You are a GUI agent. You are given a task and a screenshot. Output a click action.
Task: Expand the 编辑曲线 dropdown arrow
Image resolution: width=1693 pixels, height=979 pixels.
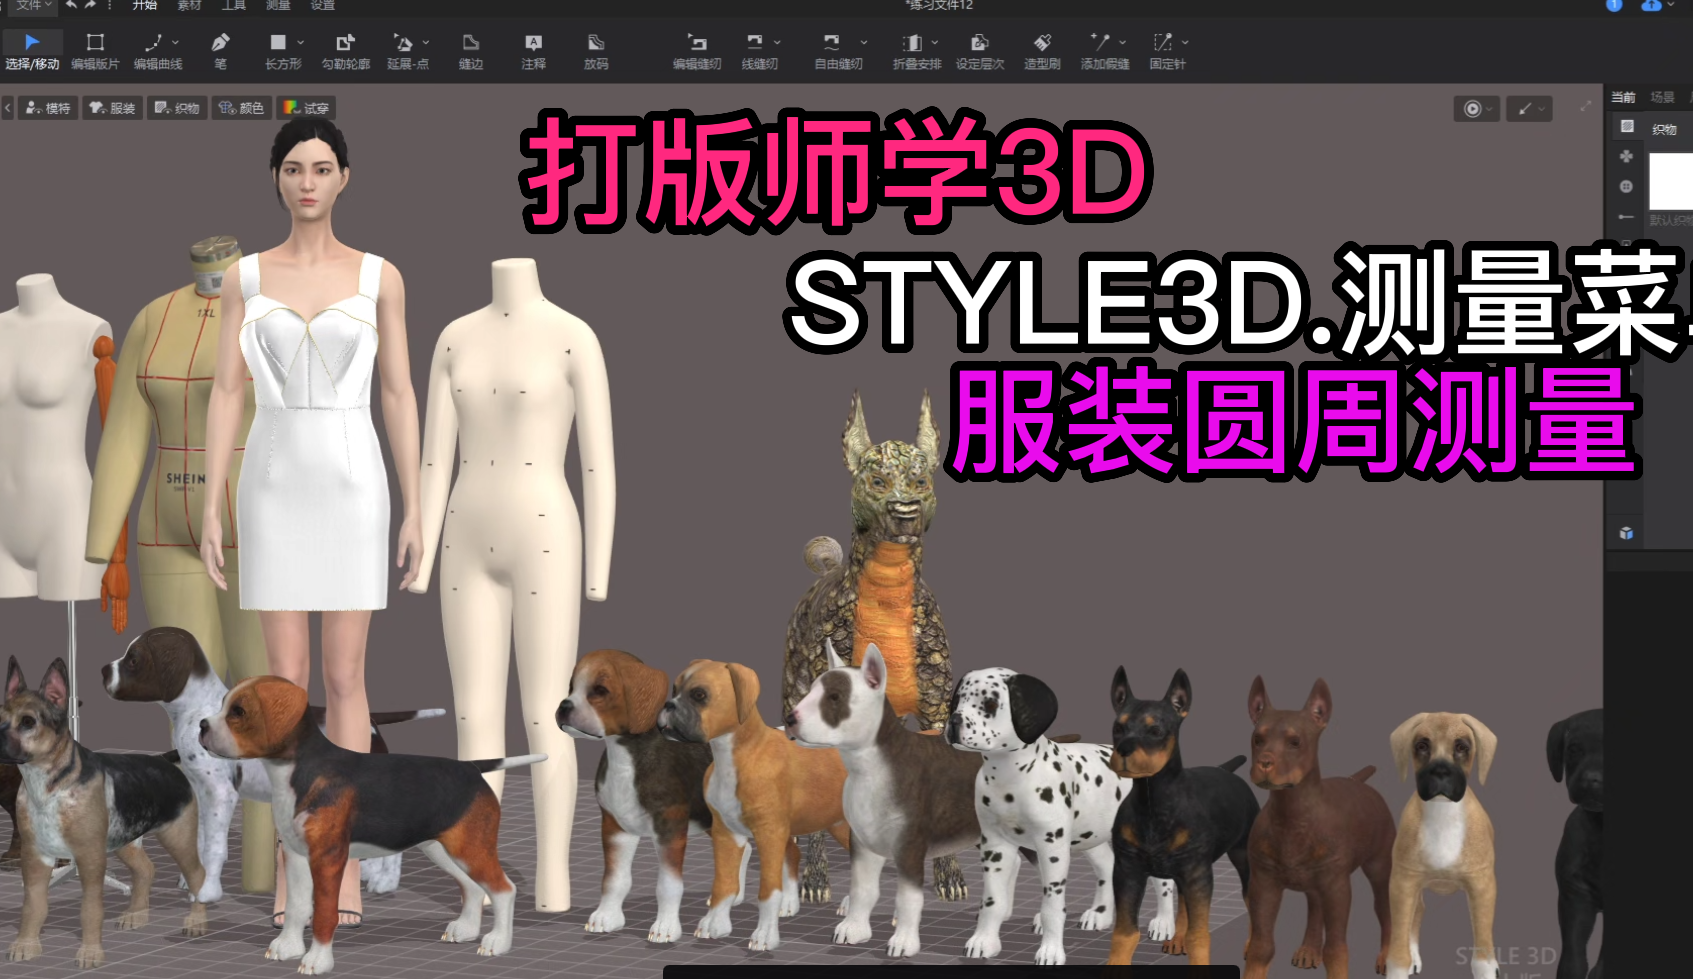tap(175, 42)
